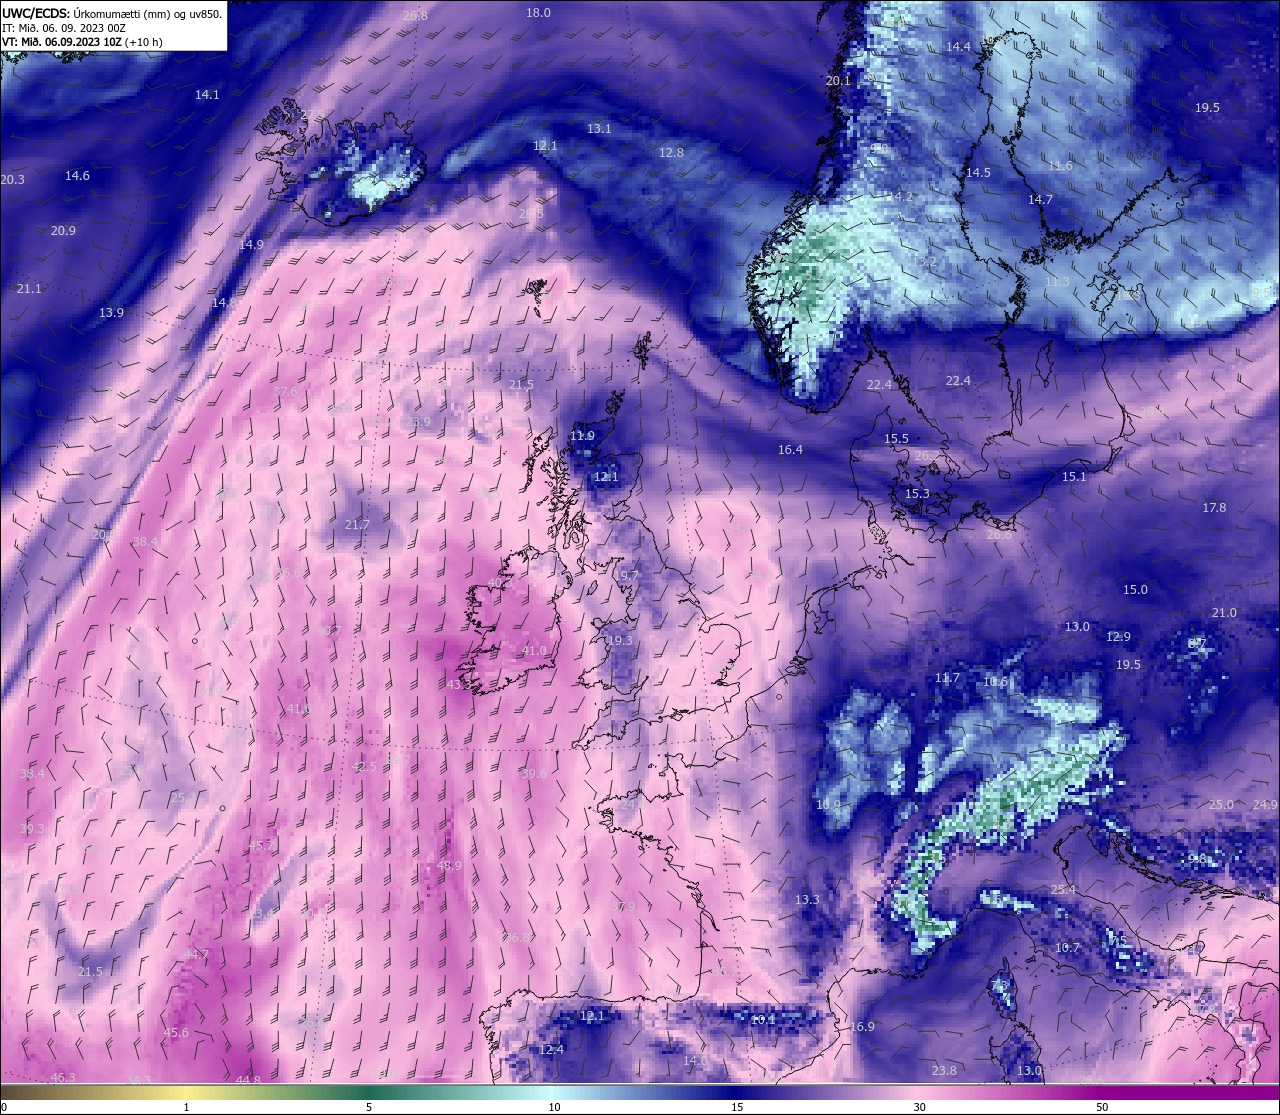Click the 24.9 value label
The height and width of the screenshot is (1115, 1280).
1265,805
